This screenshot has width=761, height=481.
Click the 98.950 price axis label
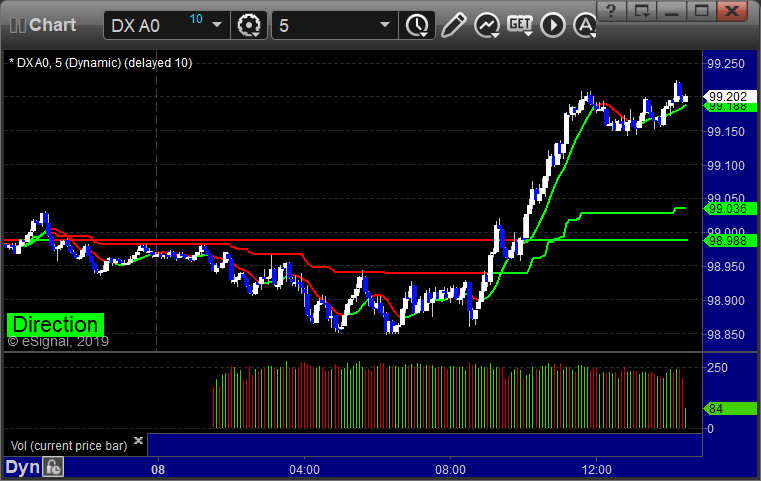coord(726,266)
